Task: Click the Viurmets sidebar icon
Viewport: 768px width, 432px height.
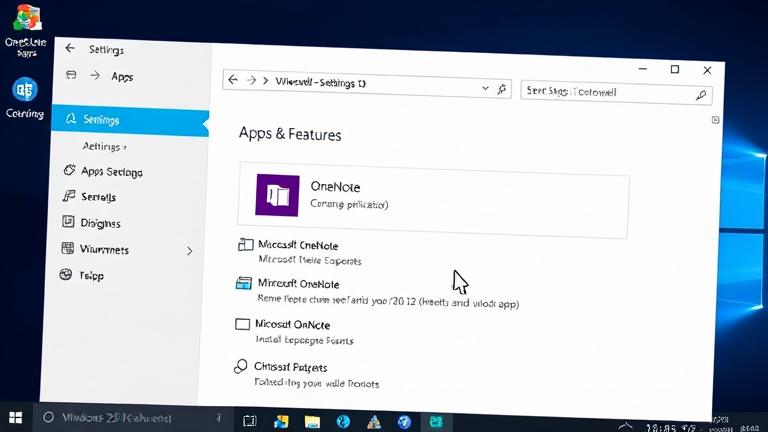Action: coord(68,248)
